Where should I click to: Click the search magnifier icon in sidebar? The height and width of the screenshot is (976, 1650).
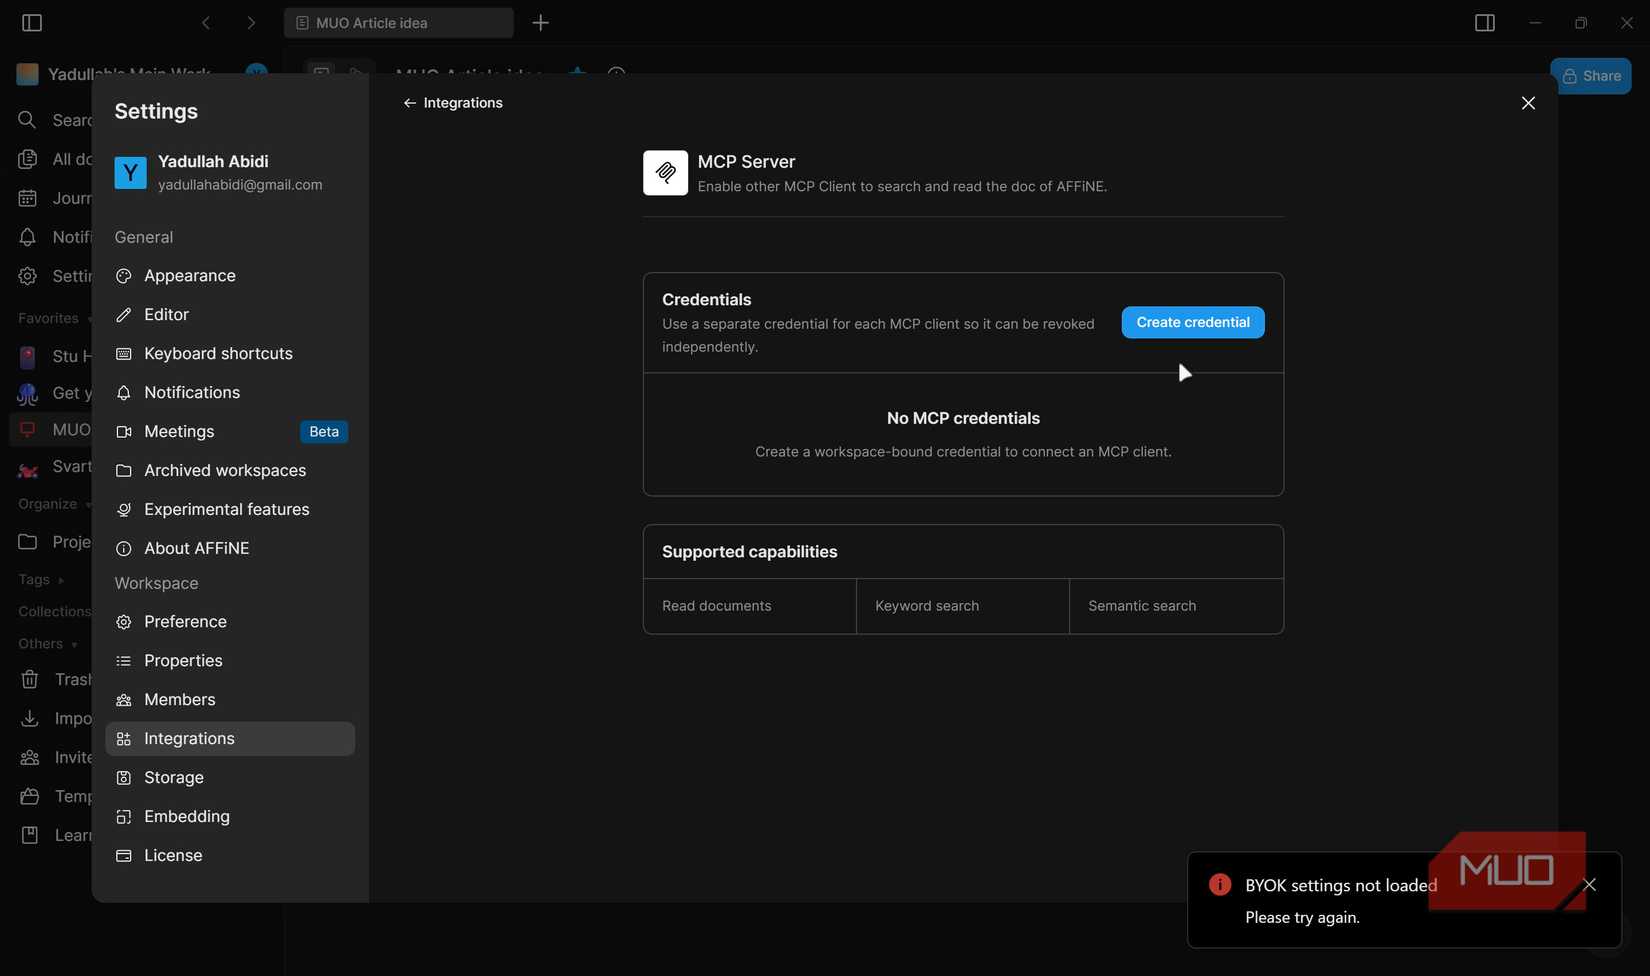coord(27,120)
